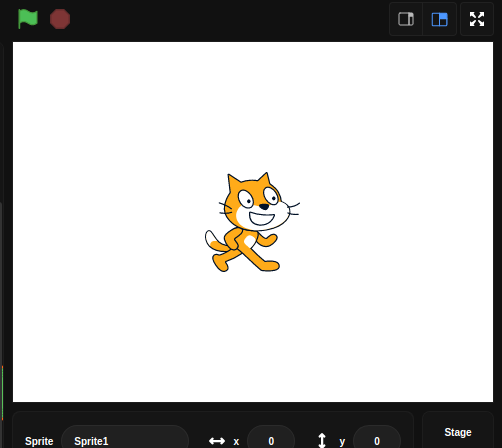502x448 pixels.
Task: Click the horizontal arrows x icon
Action: click(217, 441)
